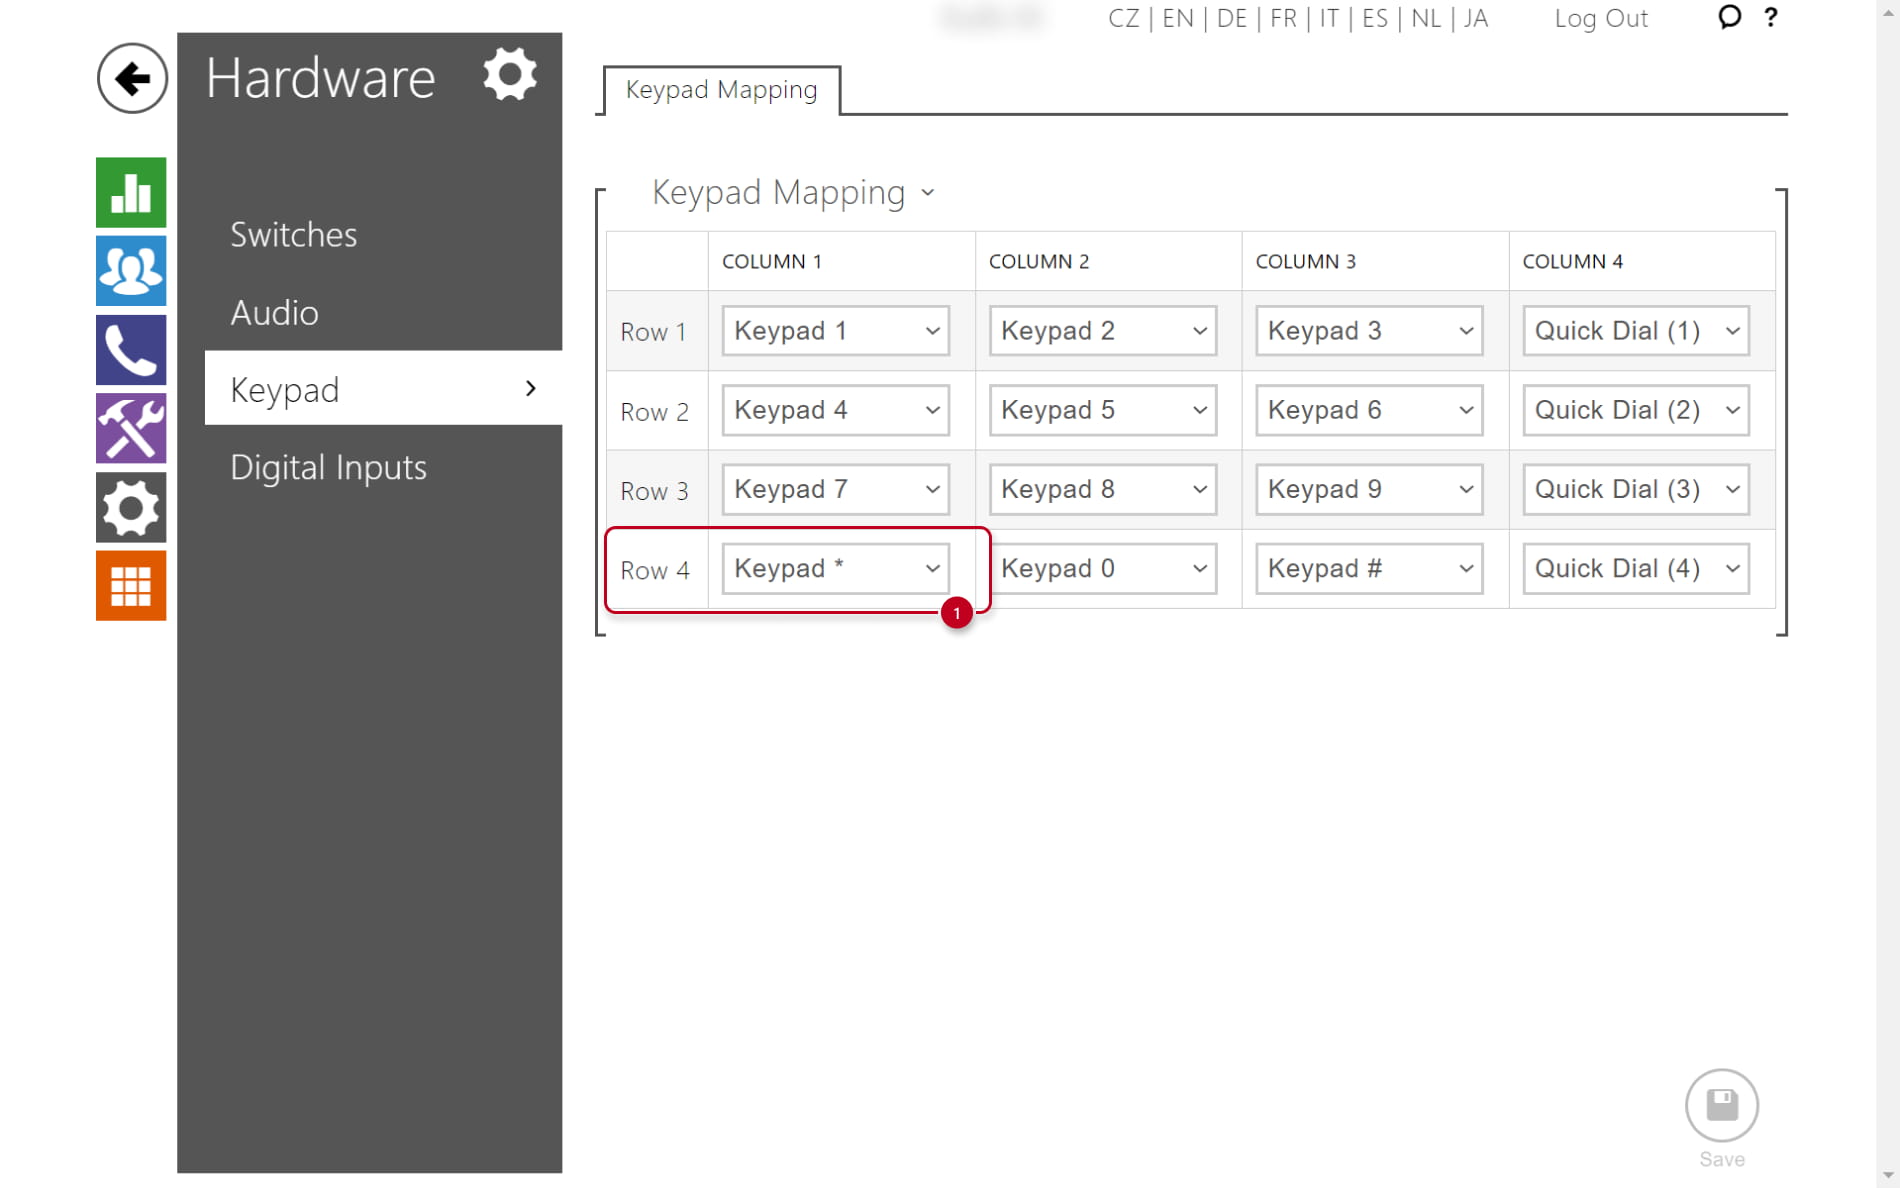Open the Keypad 3 dropdown
The height and width of the screenshot is (1188, 1900).
(x=1370, y=330)
